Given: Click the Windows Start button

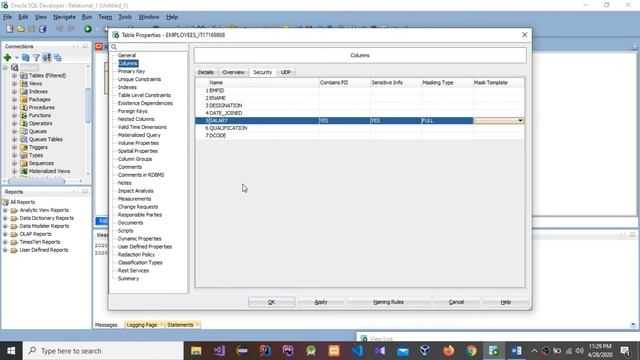Looking at the screenshot, I should point(11,351).
